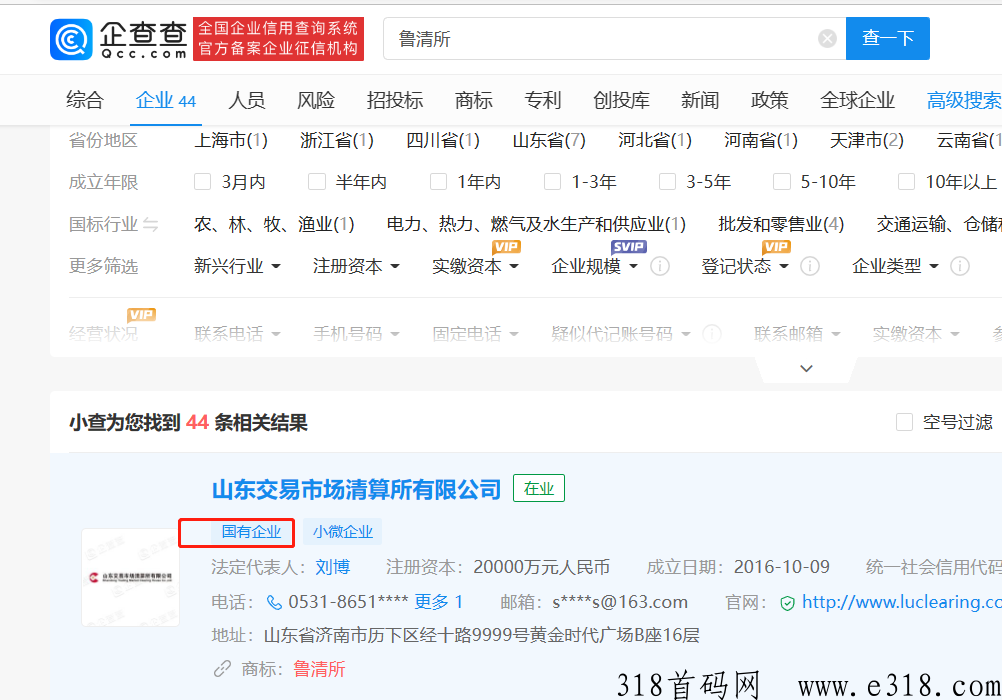Filter by province 四川省(1)
The width and height of the screenshot is (1002, 700).
coord(443,140)
